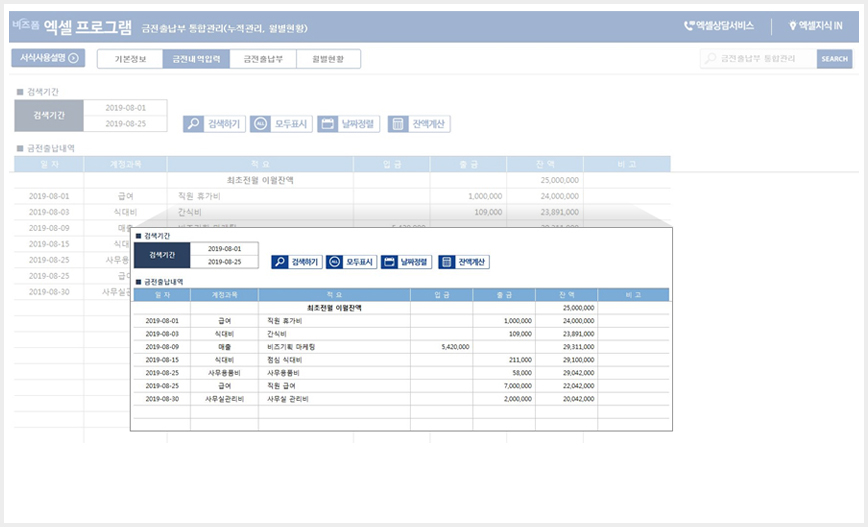This screenshot has height=527, width=868.
Task: Select background balance cell 24,000,000
Action: (x=545, y=197)
